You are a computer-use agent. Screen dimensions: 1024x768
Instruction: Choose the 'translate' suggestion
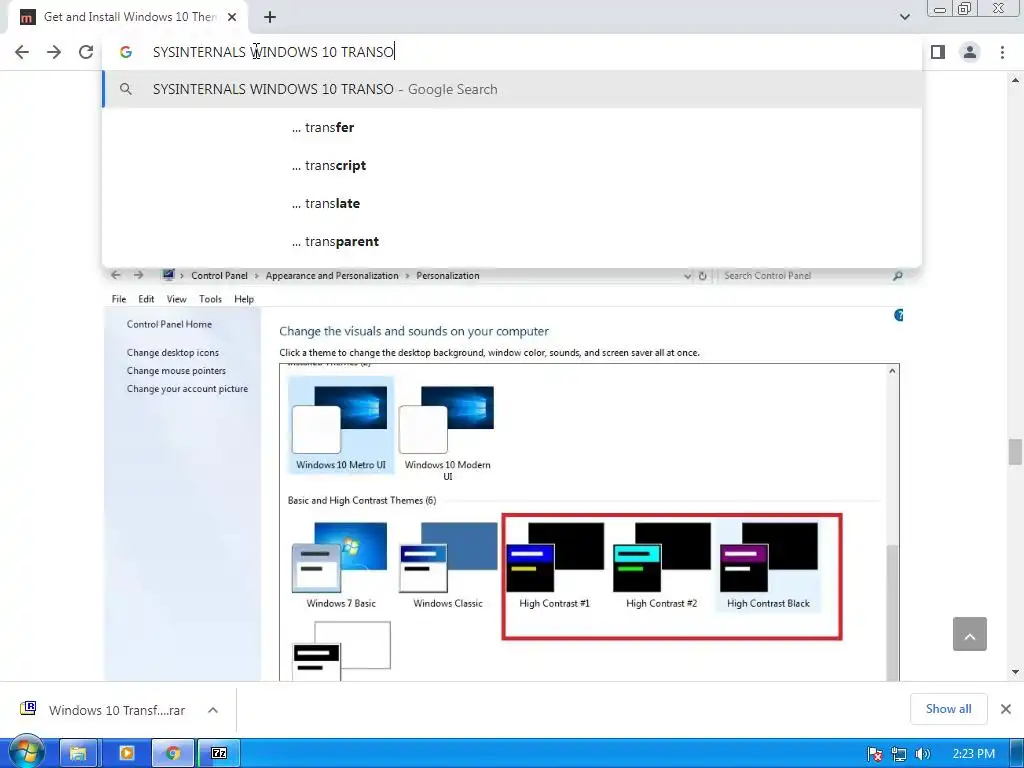512,203
